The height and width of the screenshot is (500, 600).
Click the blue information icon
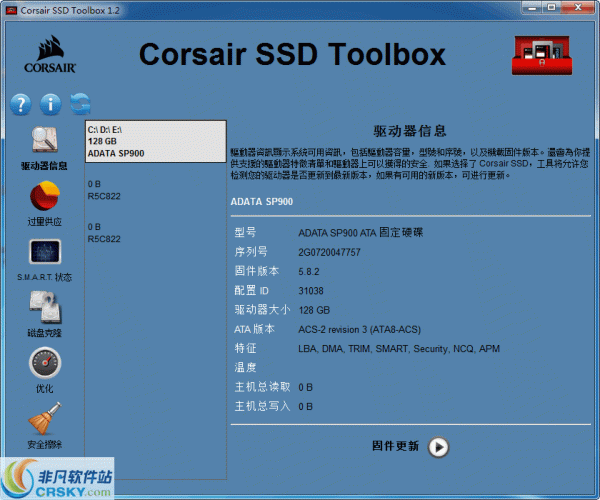point(50,104)
